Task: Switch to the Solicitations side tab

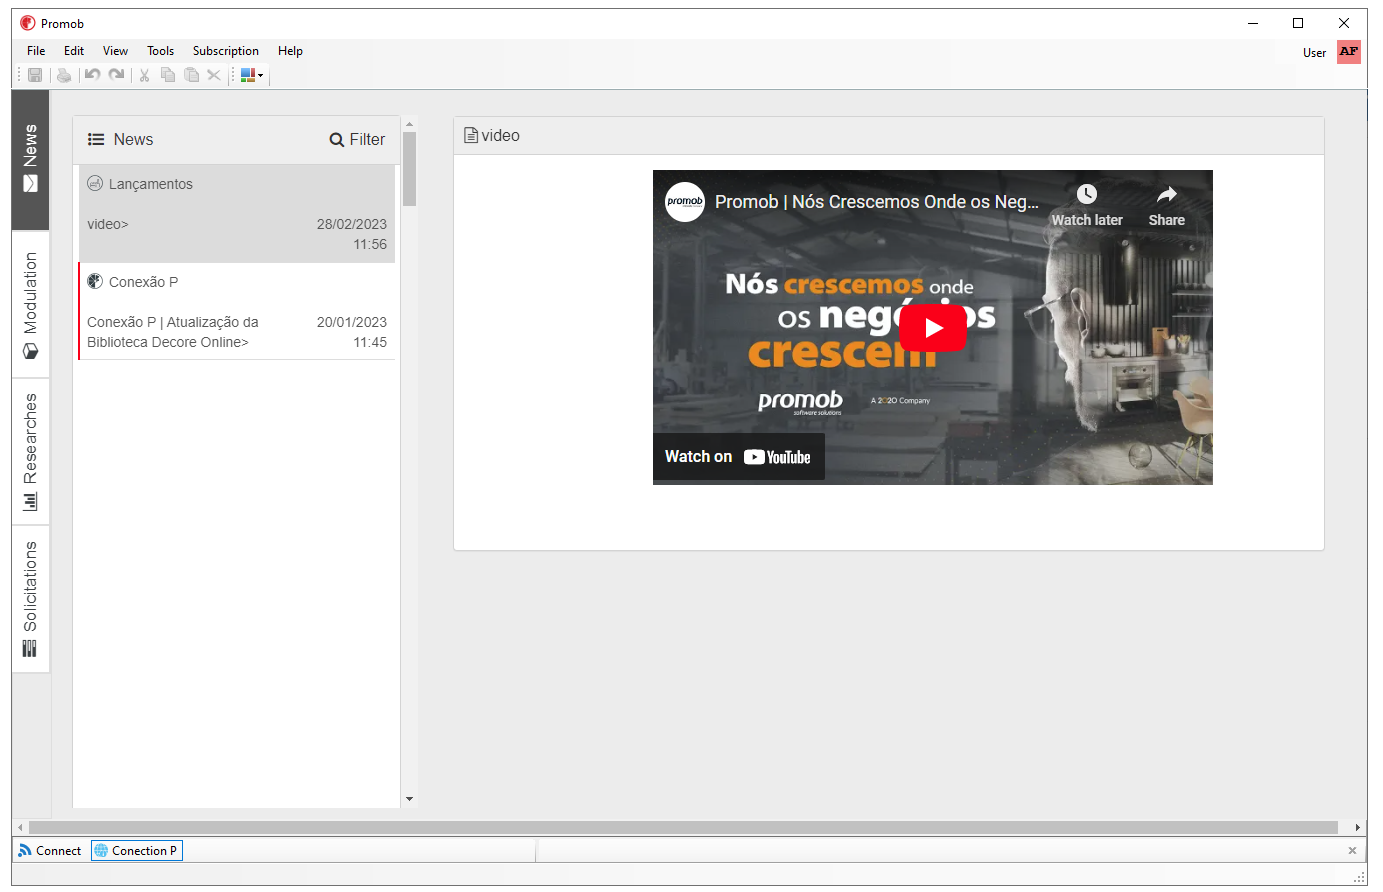Action: click(30, 599)
